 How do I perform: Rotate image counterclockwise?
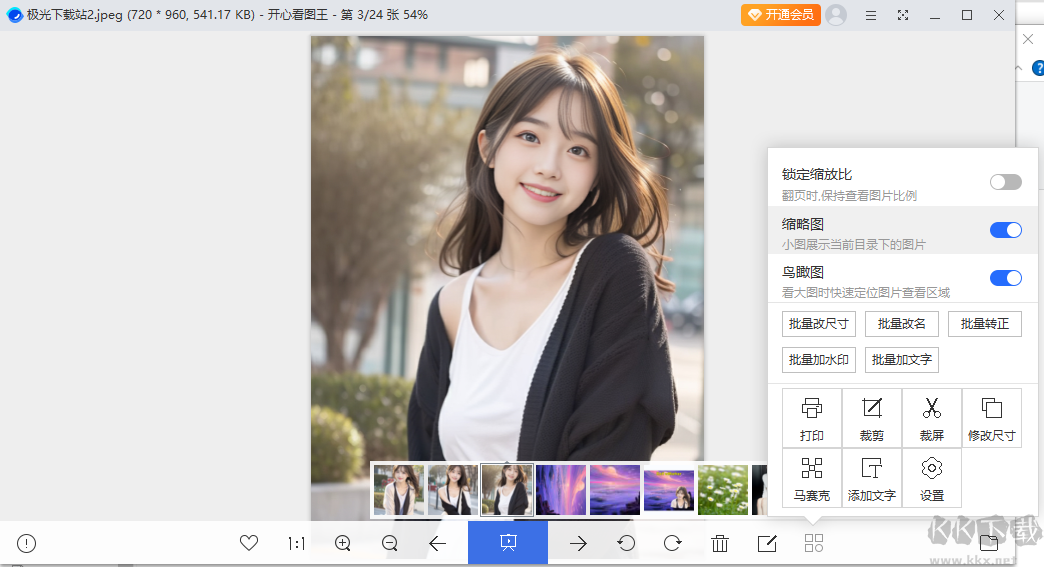(626, 543)
